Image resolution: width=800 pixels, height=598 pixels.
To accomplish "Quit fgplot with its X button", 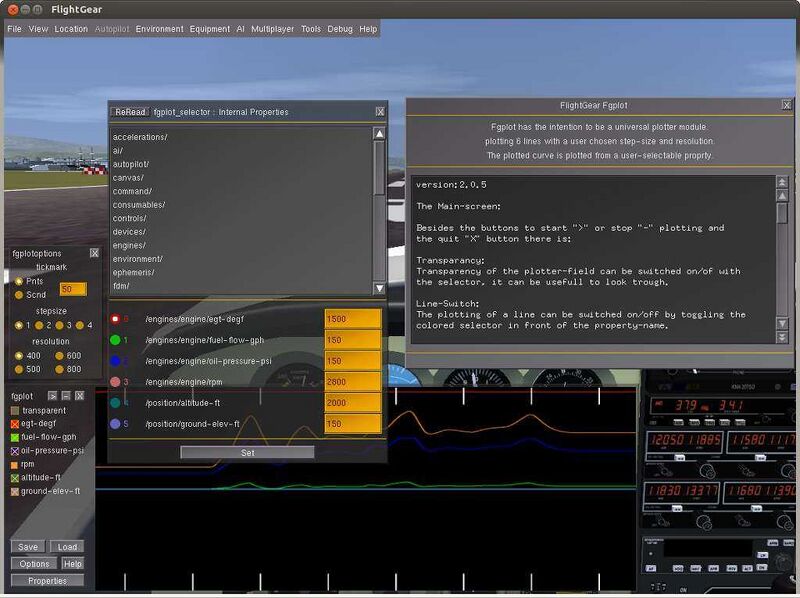I will tap(80, 396).
